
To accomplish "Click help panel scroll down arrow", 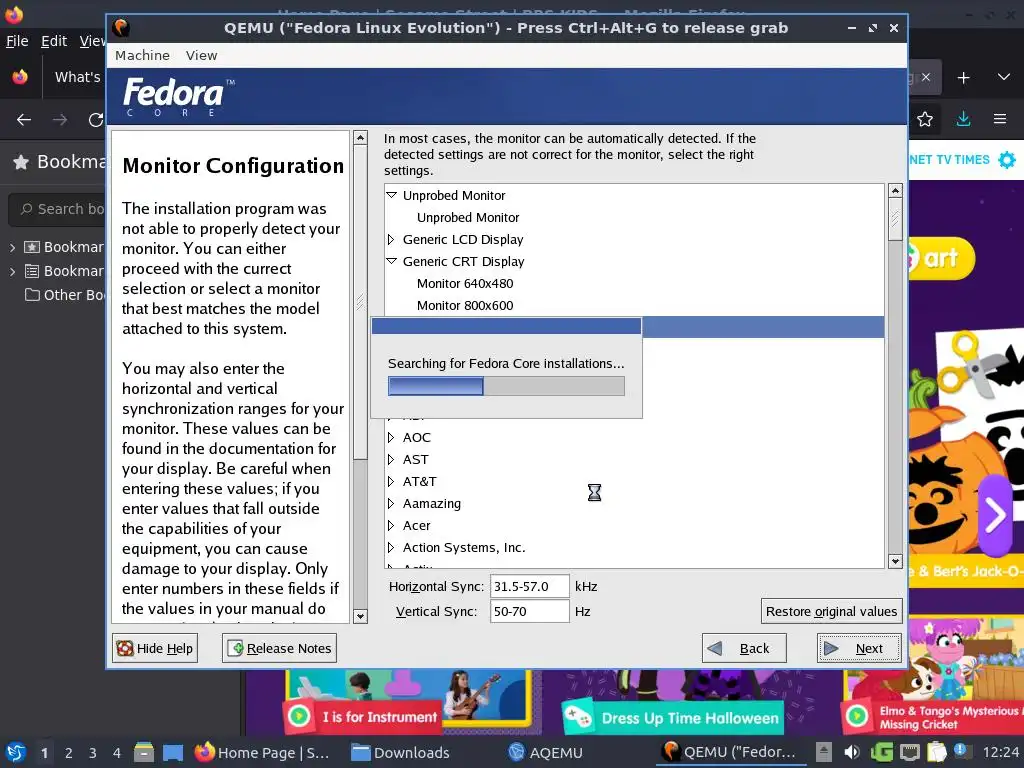I will [360, 616].
